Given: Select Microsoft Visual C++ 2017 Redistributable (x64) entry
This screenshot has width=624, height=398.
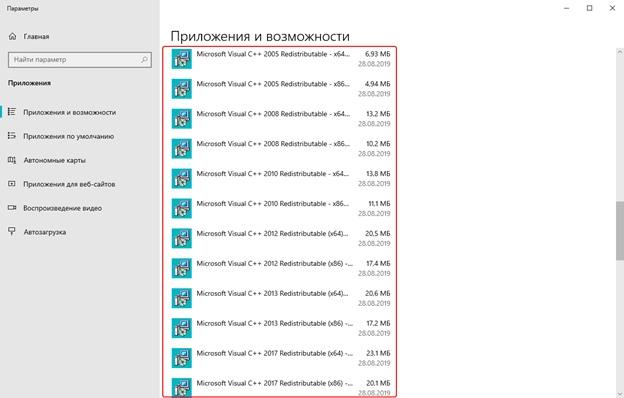Looking at the screenshot, I should point(280,358).
